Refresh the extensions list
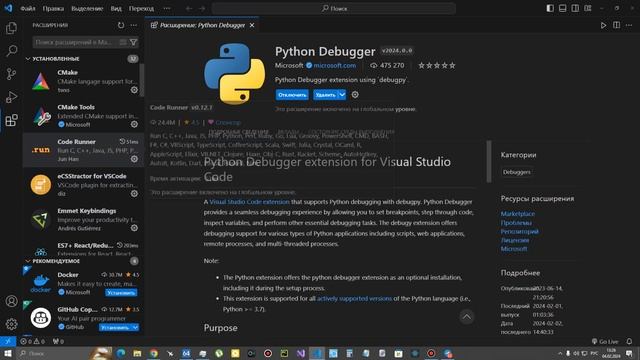 (x=121, y=25)
